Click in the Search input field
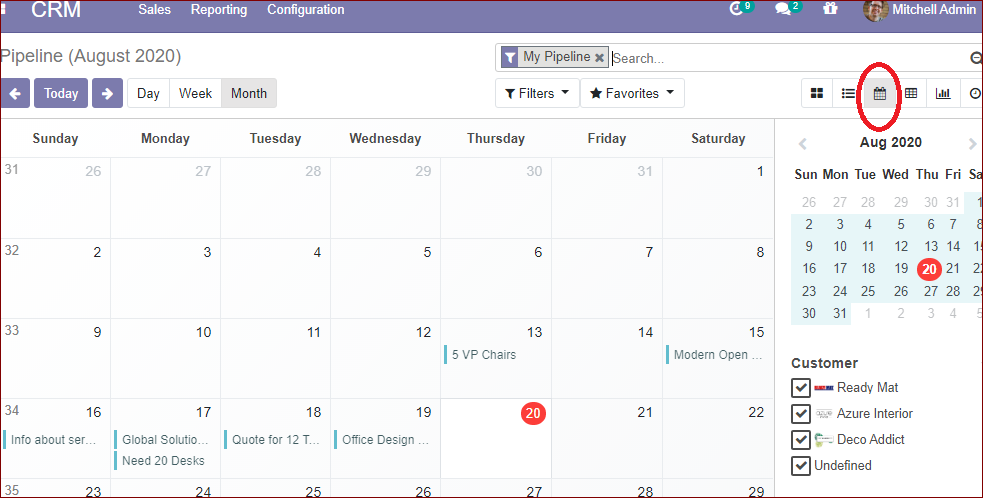983x498 pixels. (x=787, y=58)
